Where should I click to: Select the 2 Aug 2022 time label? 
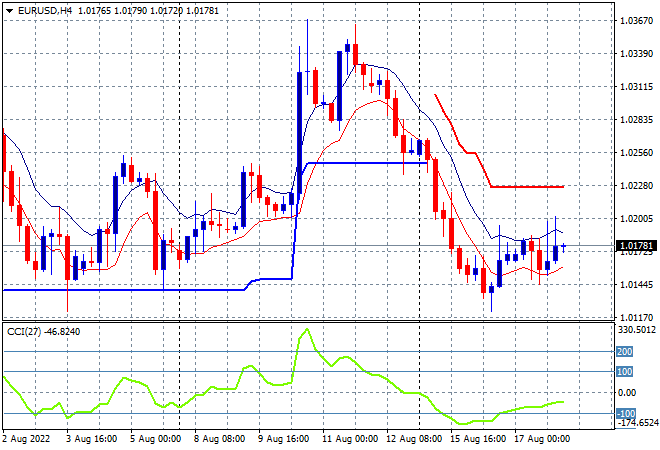tap(26, 439)
